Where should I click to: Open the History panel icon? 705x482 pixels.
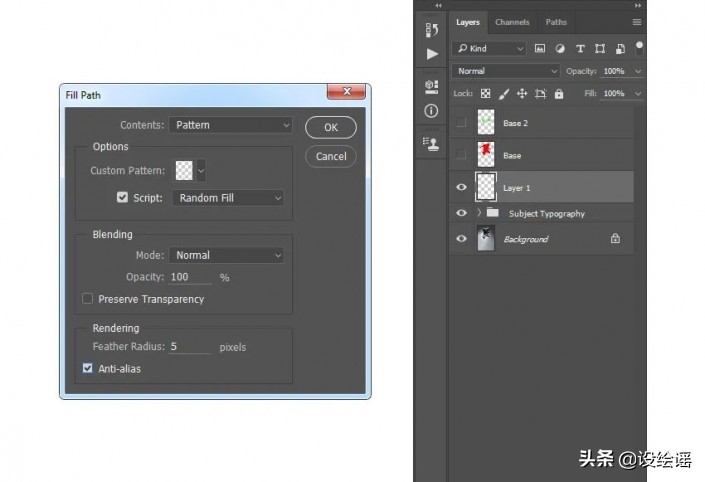click(x=432, y=30)
